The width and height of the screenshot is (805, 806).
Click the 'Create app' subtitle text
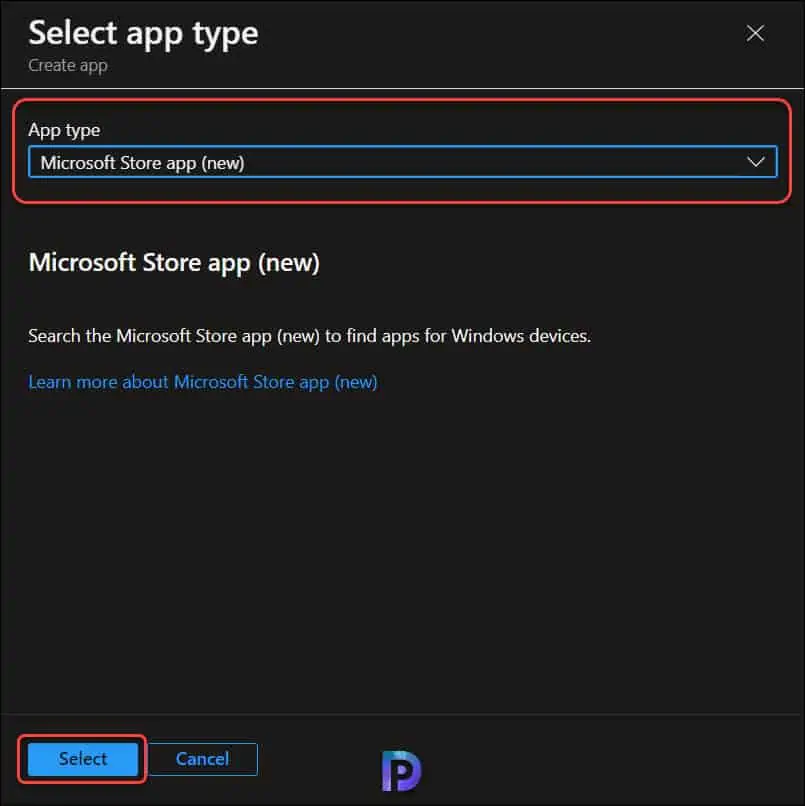coord(68,66)
